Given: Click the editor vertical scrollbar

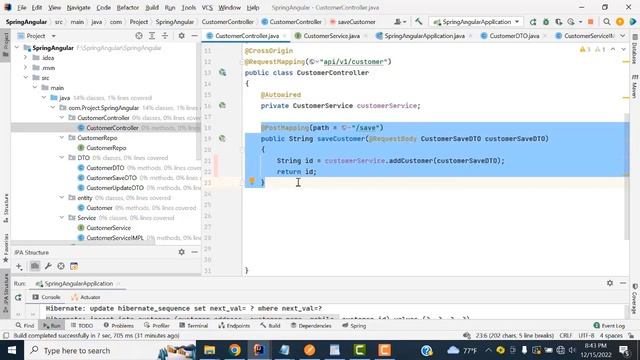Looking at the screenshot, I should [x=627, y=176].
